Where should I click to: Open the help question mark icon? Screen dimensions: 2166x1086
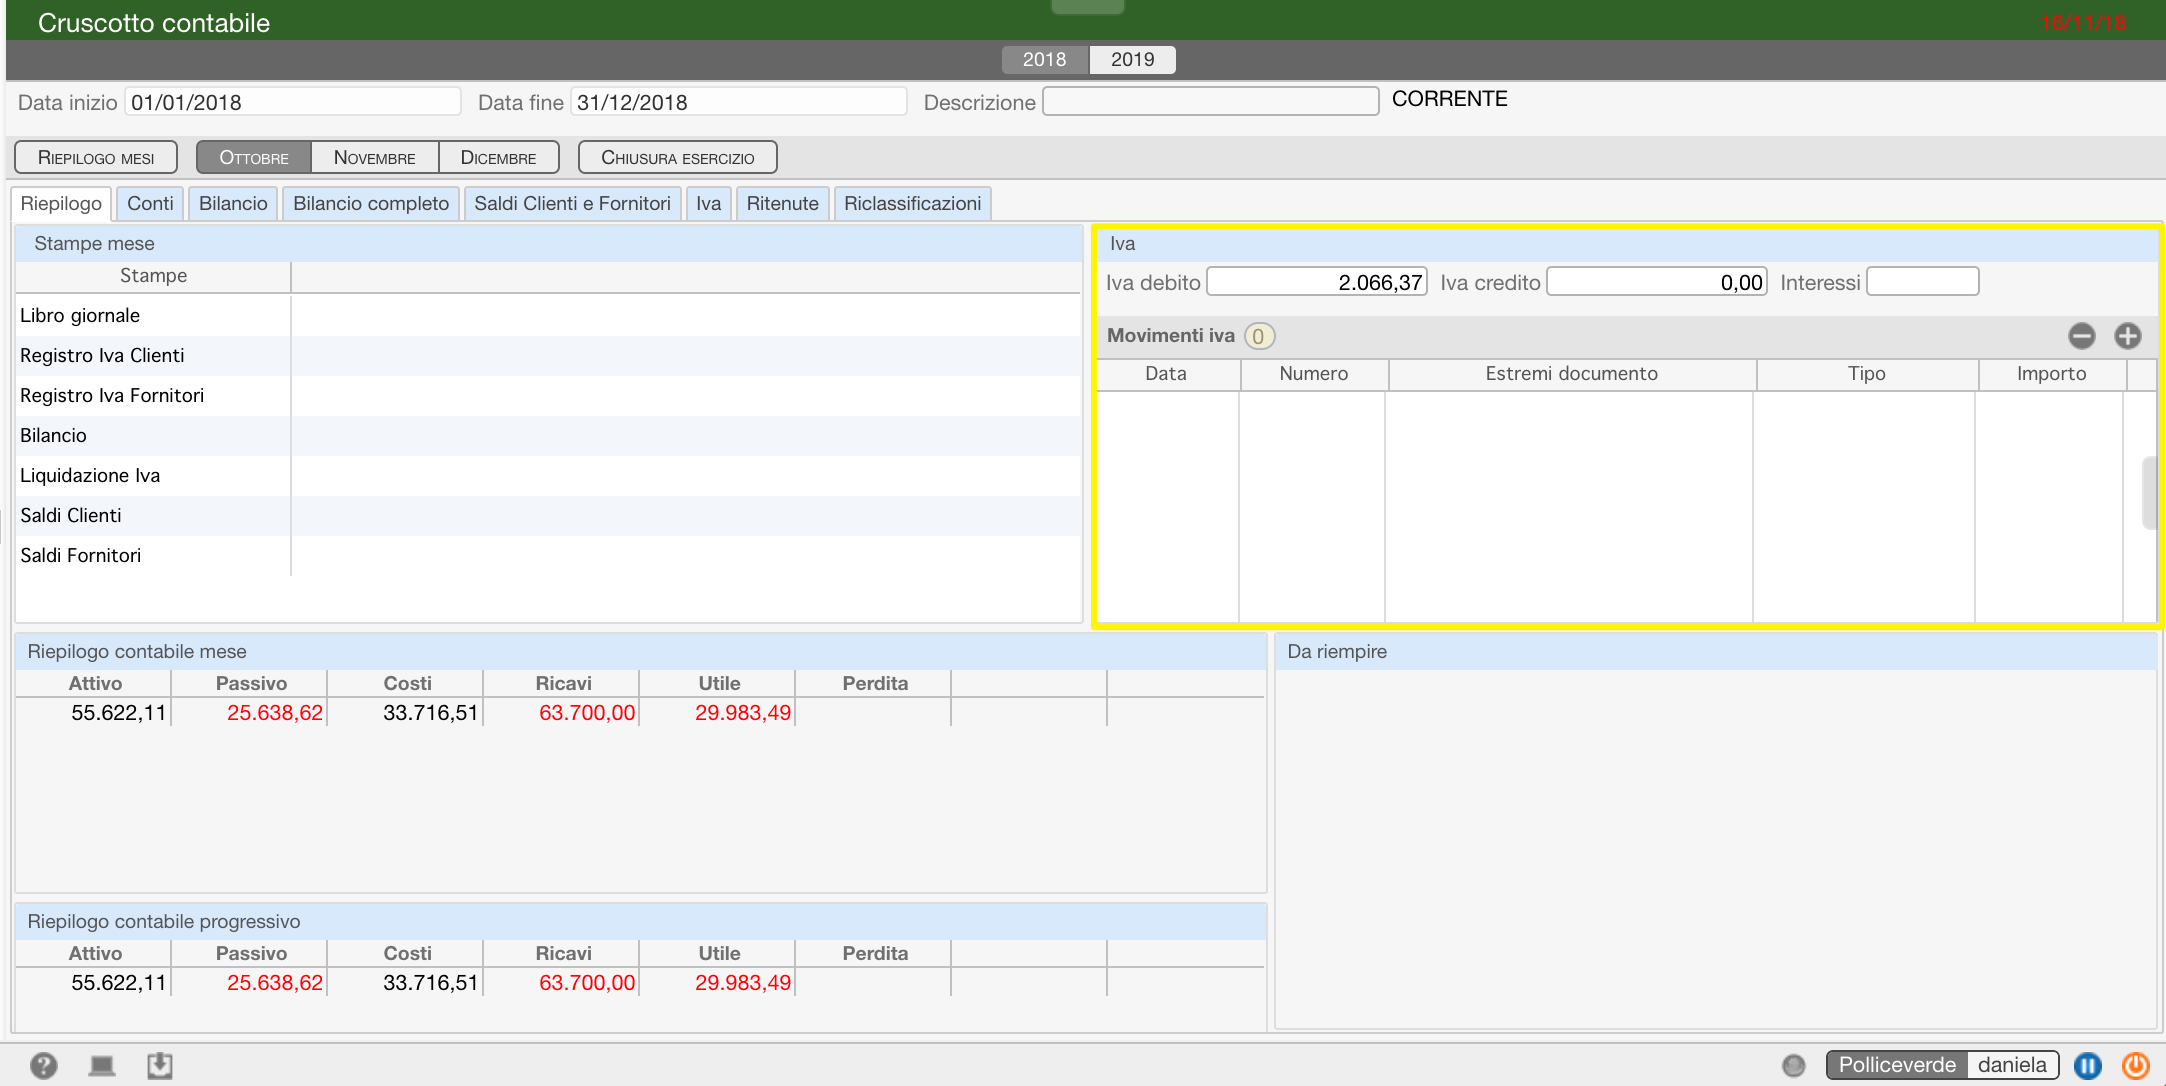point(44,1065)
